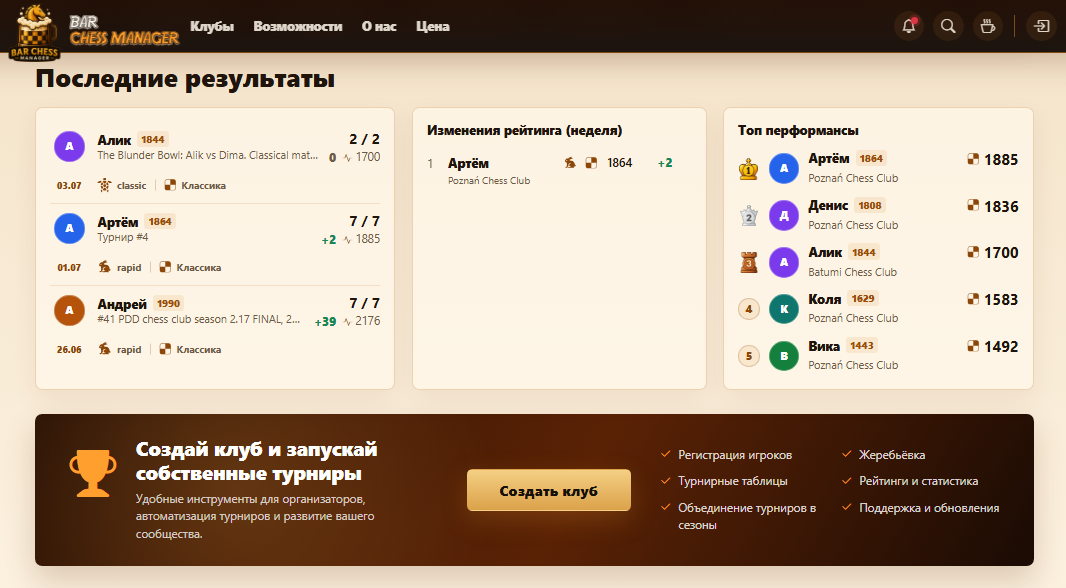Click the rapid rabbit icon for 01.07
Screen dimensions: 1066x588
click(104, 267)
